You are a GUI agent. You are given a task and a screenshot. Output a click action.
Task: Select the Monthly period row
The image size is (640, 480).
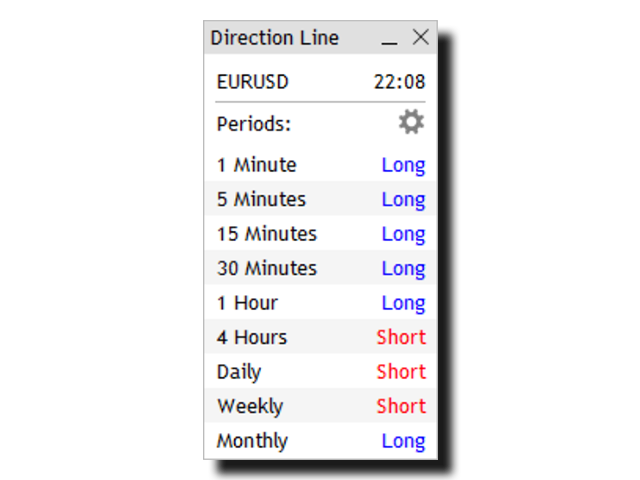(321, 441)
